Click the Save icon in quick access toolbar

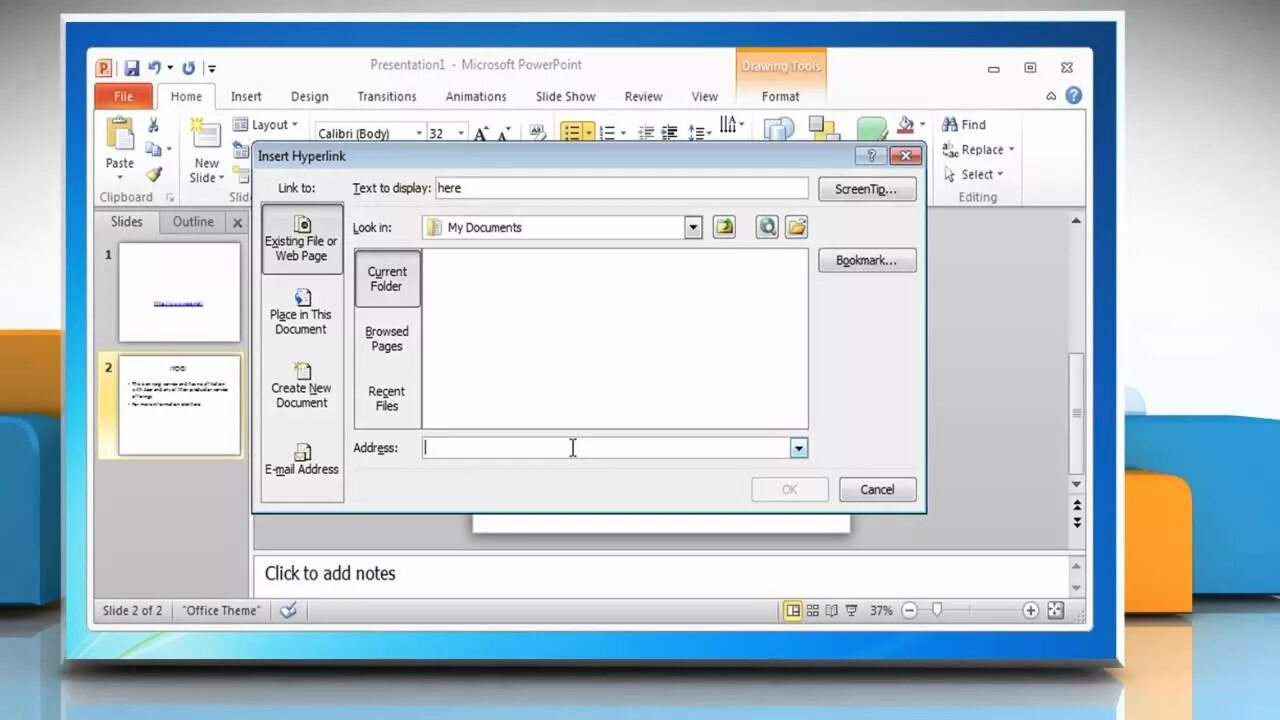tap(131, 68)
